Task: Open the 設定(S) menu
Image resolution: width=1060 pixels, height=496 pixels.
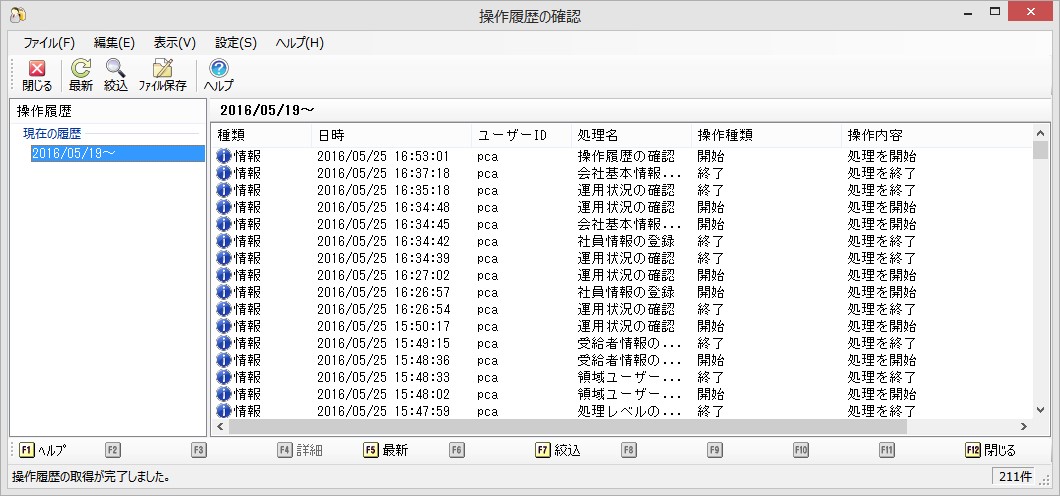Action: (236, 43)
